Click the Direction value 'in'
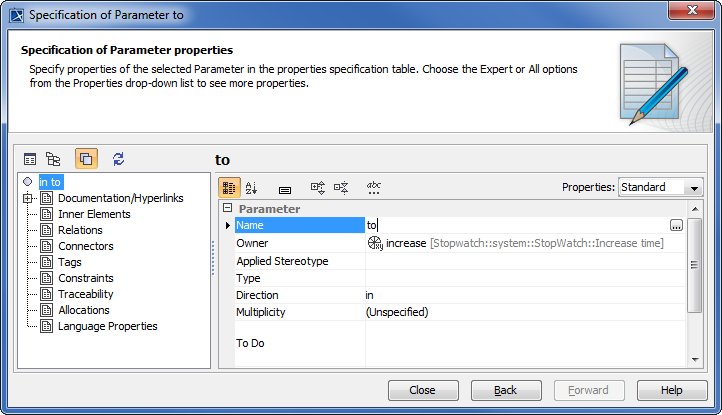The height and width of the screenshot is (415, 722). pyautogui.click(x=369, y=295)
